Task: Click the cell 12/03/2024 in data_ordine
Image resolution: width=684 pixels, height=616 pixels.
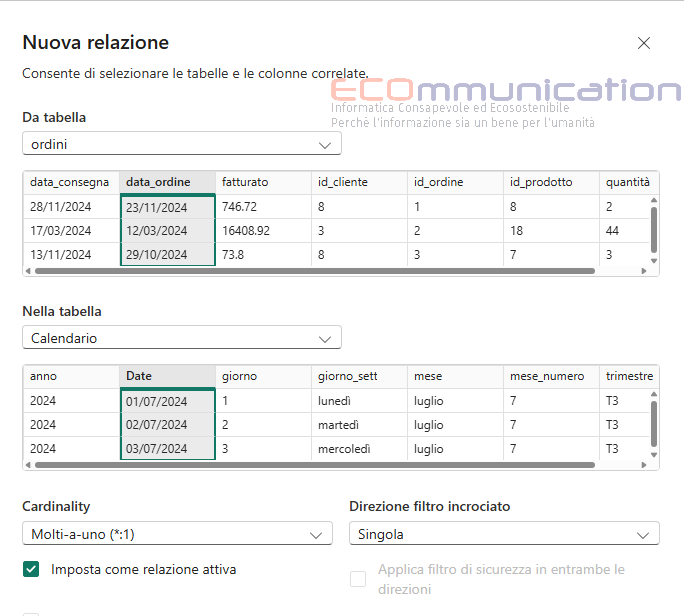Action: click(x=168, y=231)
